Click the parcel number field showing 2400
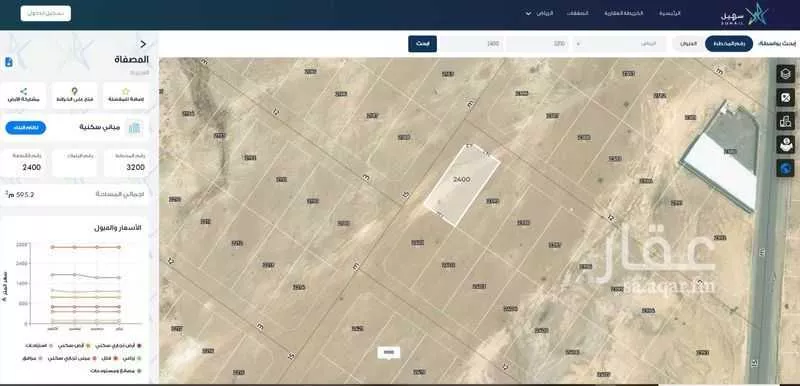The height and width of the screenshot is (386, 800). click(472, 44)
